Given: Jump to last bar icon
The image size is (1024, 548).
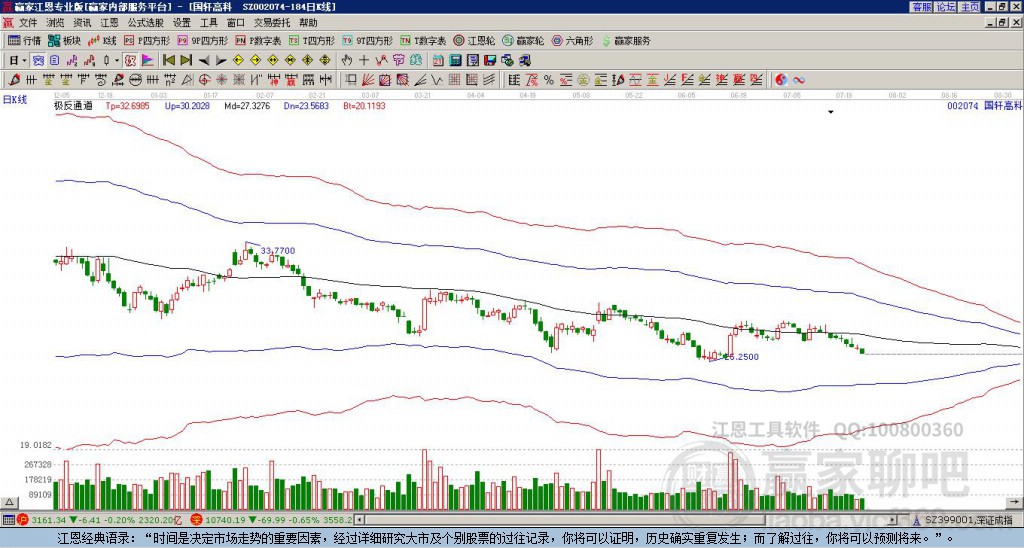Looking at the screenshot, I should 186,61.
